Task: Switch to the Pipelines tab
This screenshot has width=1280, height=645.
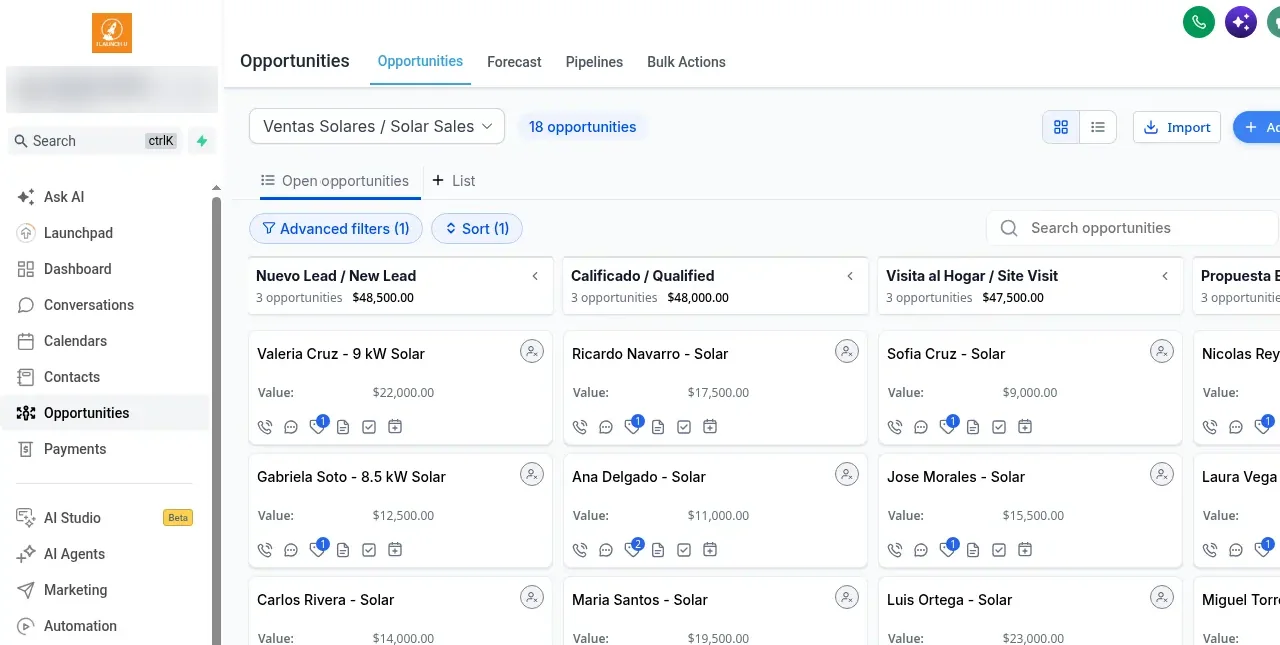Action: pyautogui.click(x=594, y=62)
